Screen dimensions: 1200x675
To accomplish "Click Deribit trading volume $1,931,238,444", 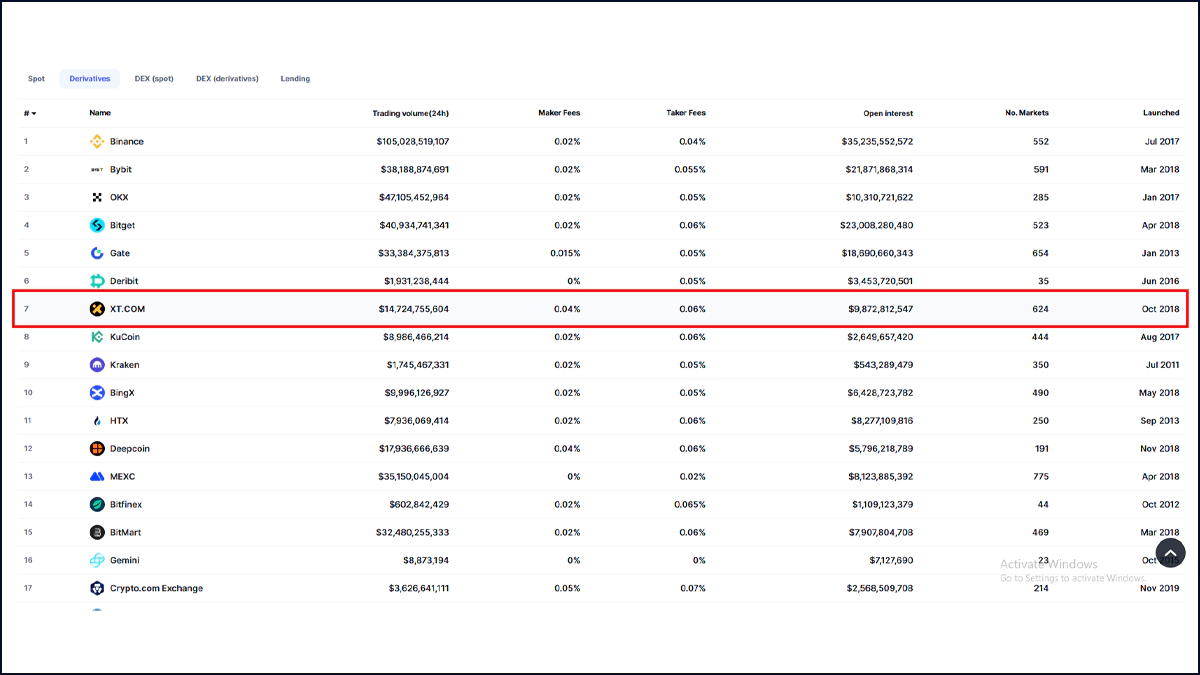I will [417, 282].
